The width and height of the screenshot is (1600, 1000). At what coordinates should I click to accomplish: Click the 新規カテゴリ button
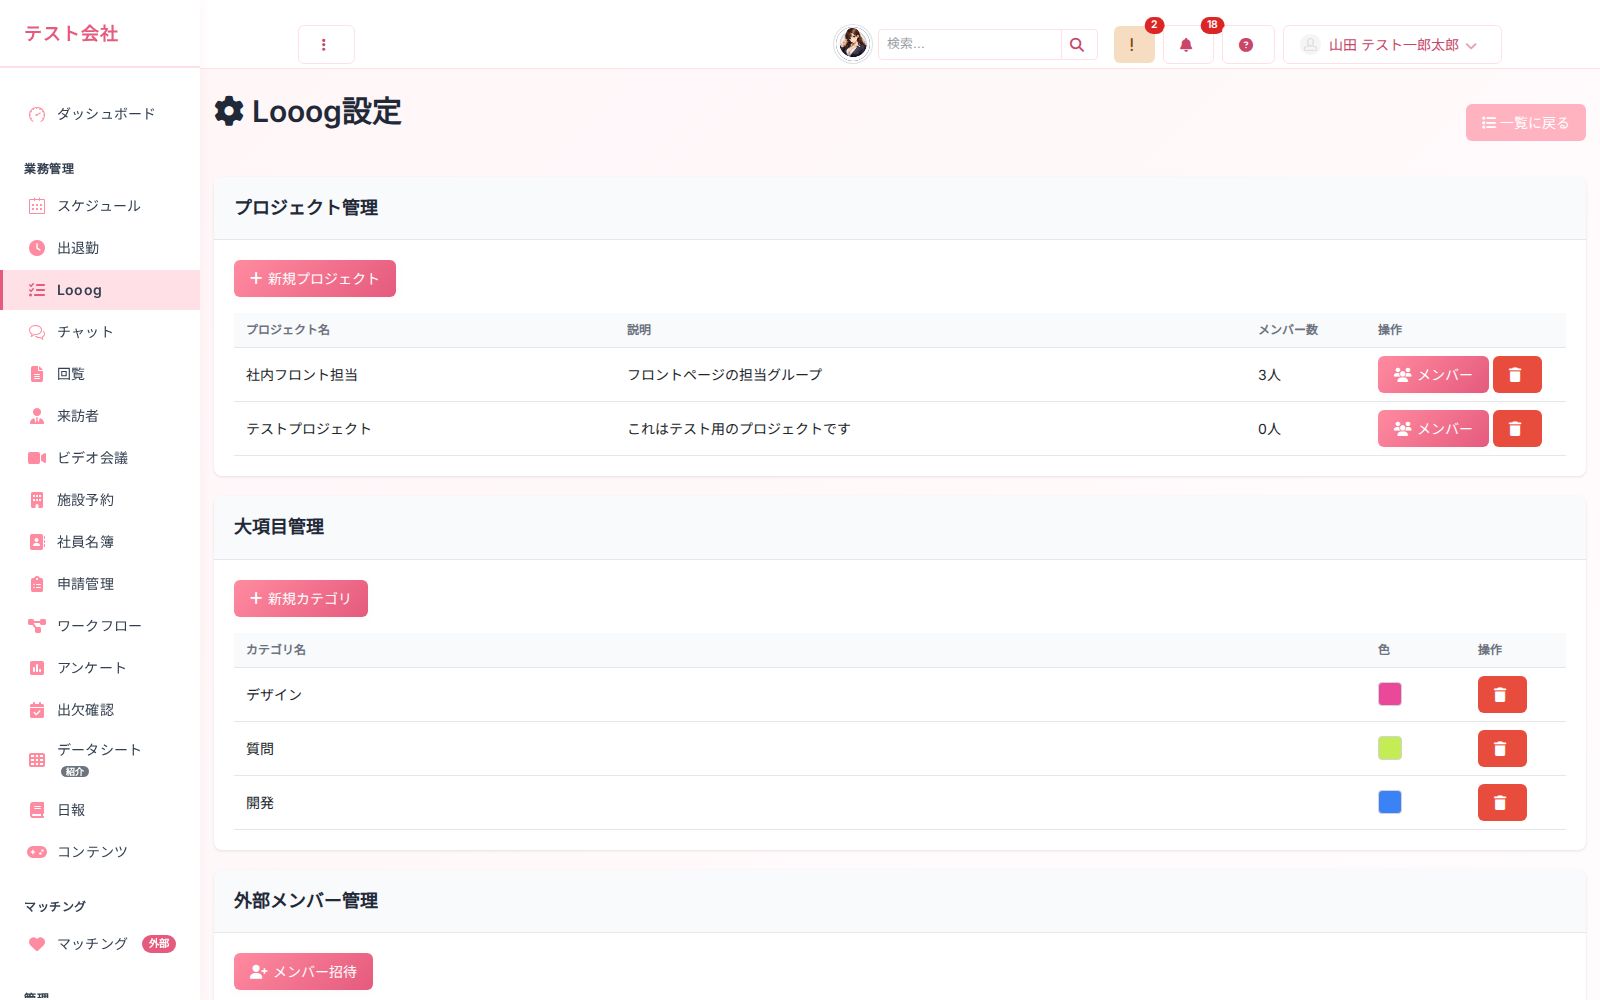tap(301, 599)
